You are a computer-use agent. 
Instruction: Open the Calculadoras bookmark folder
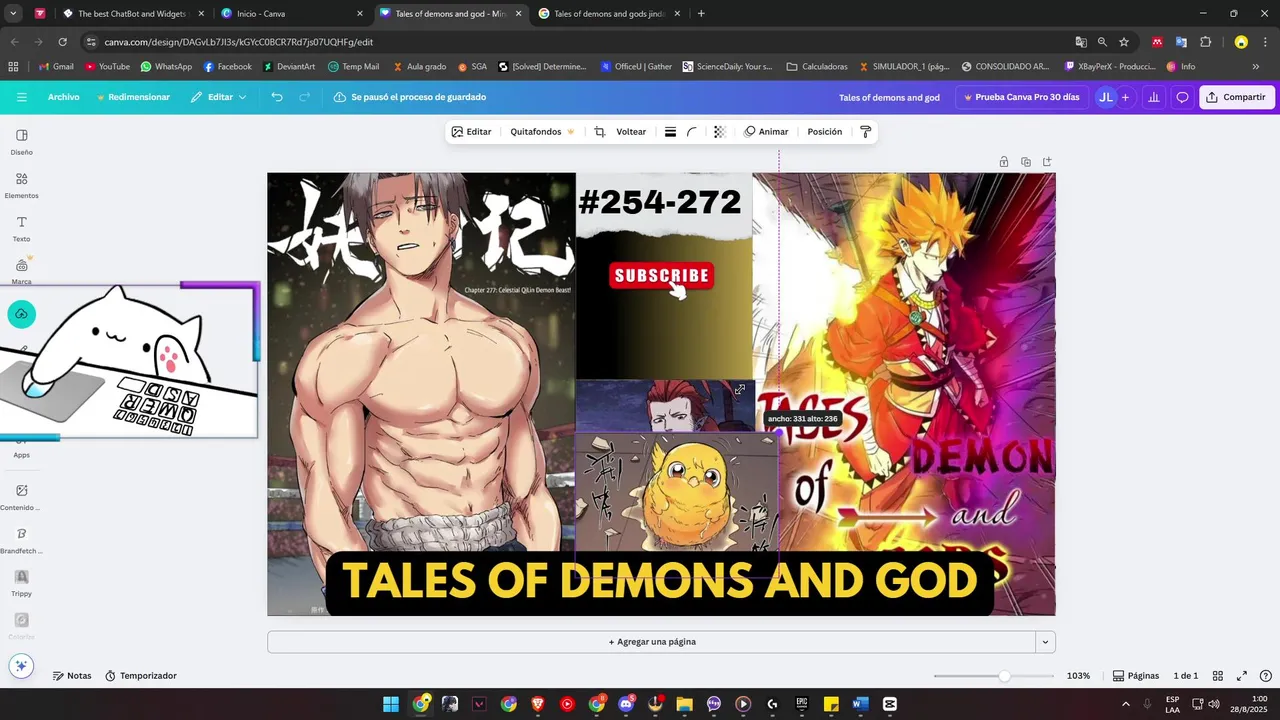[817, 67]
